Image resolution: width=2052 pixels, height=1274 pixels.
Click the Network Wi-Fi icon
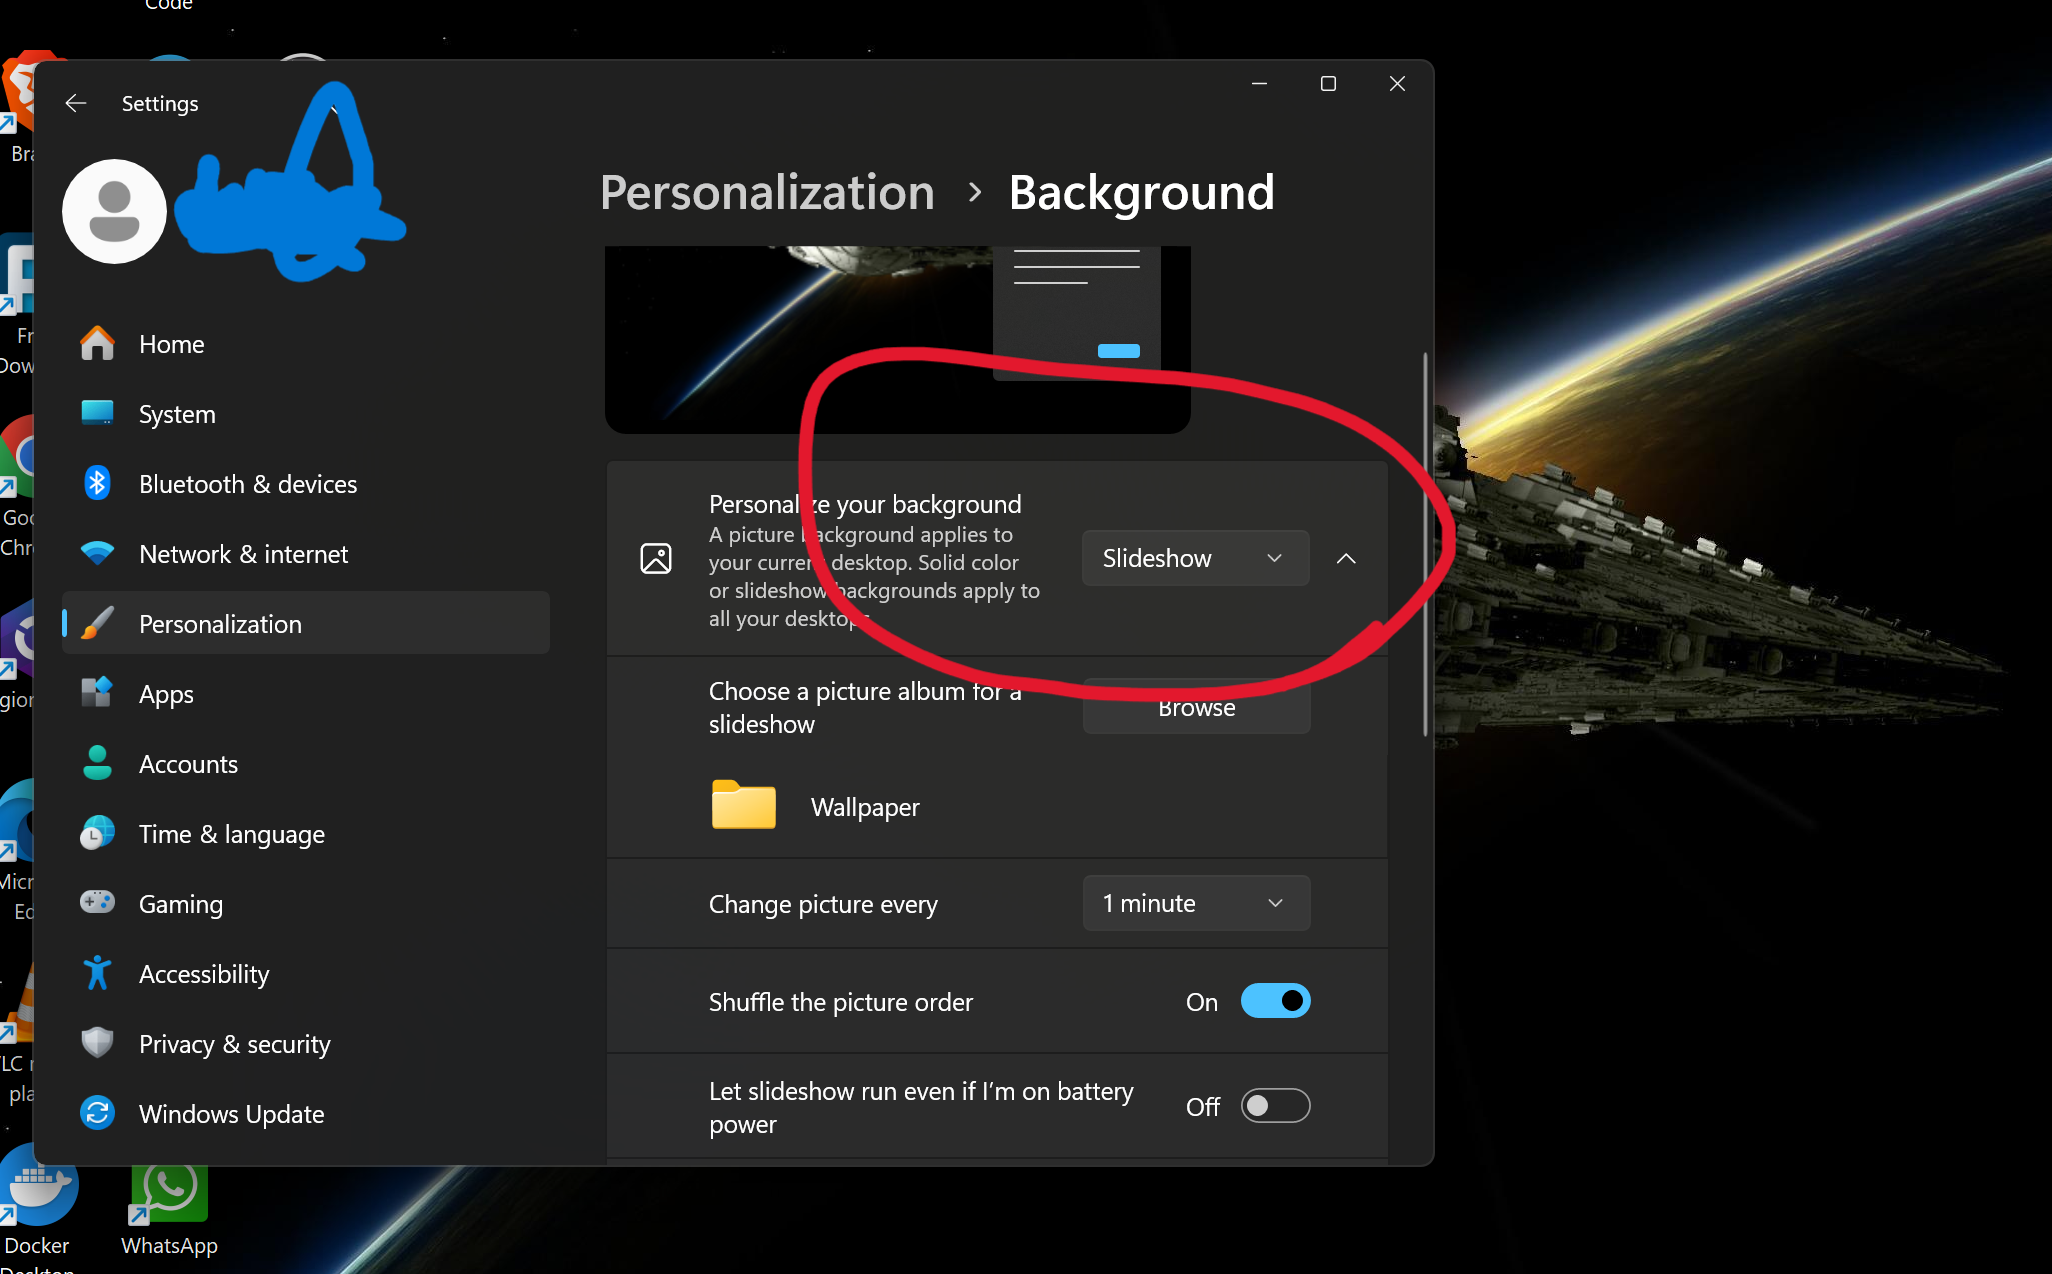97,554
